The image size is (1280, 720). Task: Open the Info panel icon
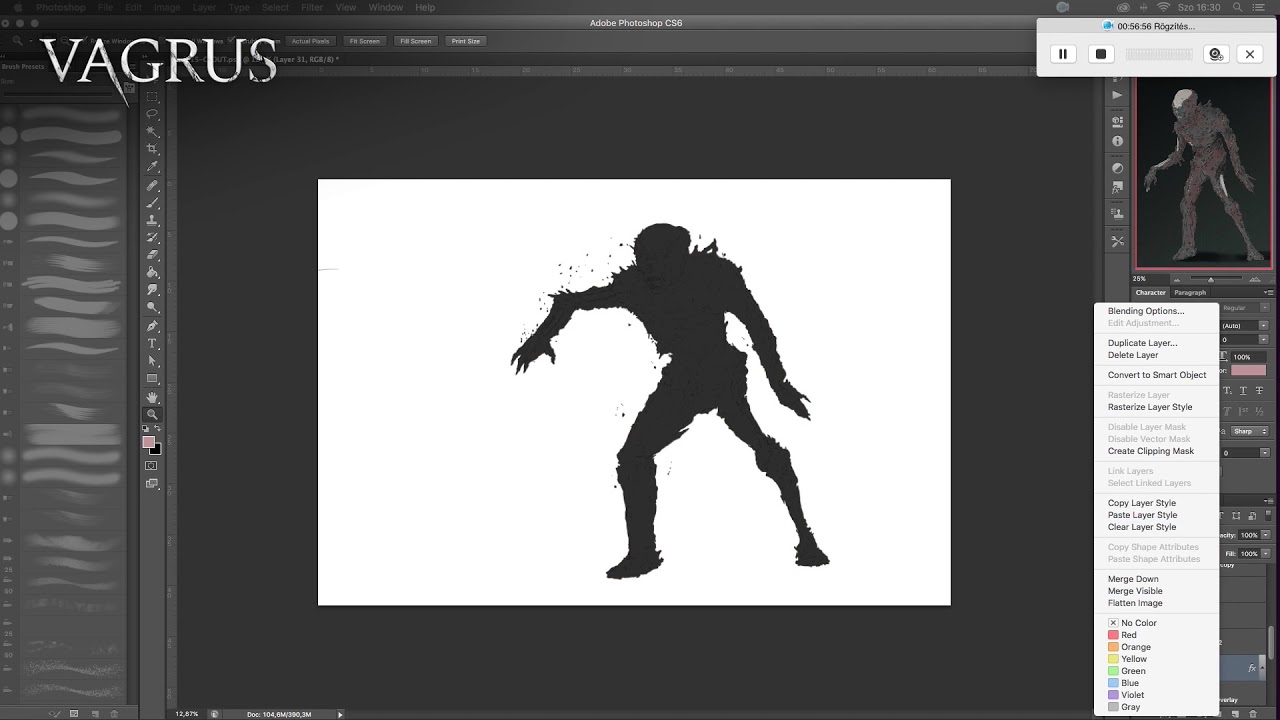point(1117,141)
